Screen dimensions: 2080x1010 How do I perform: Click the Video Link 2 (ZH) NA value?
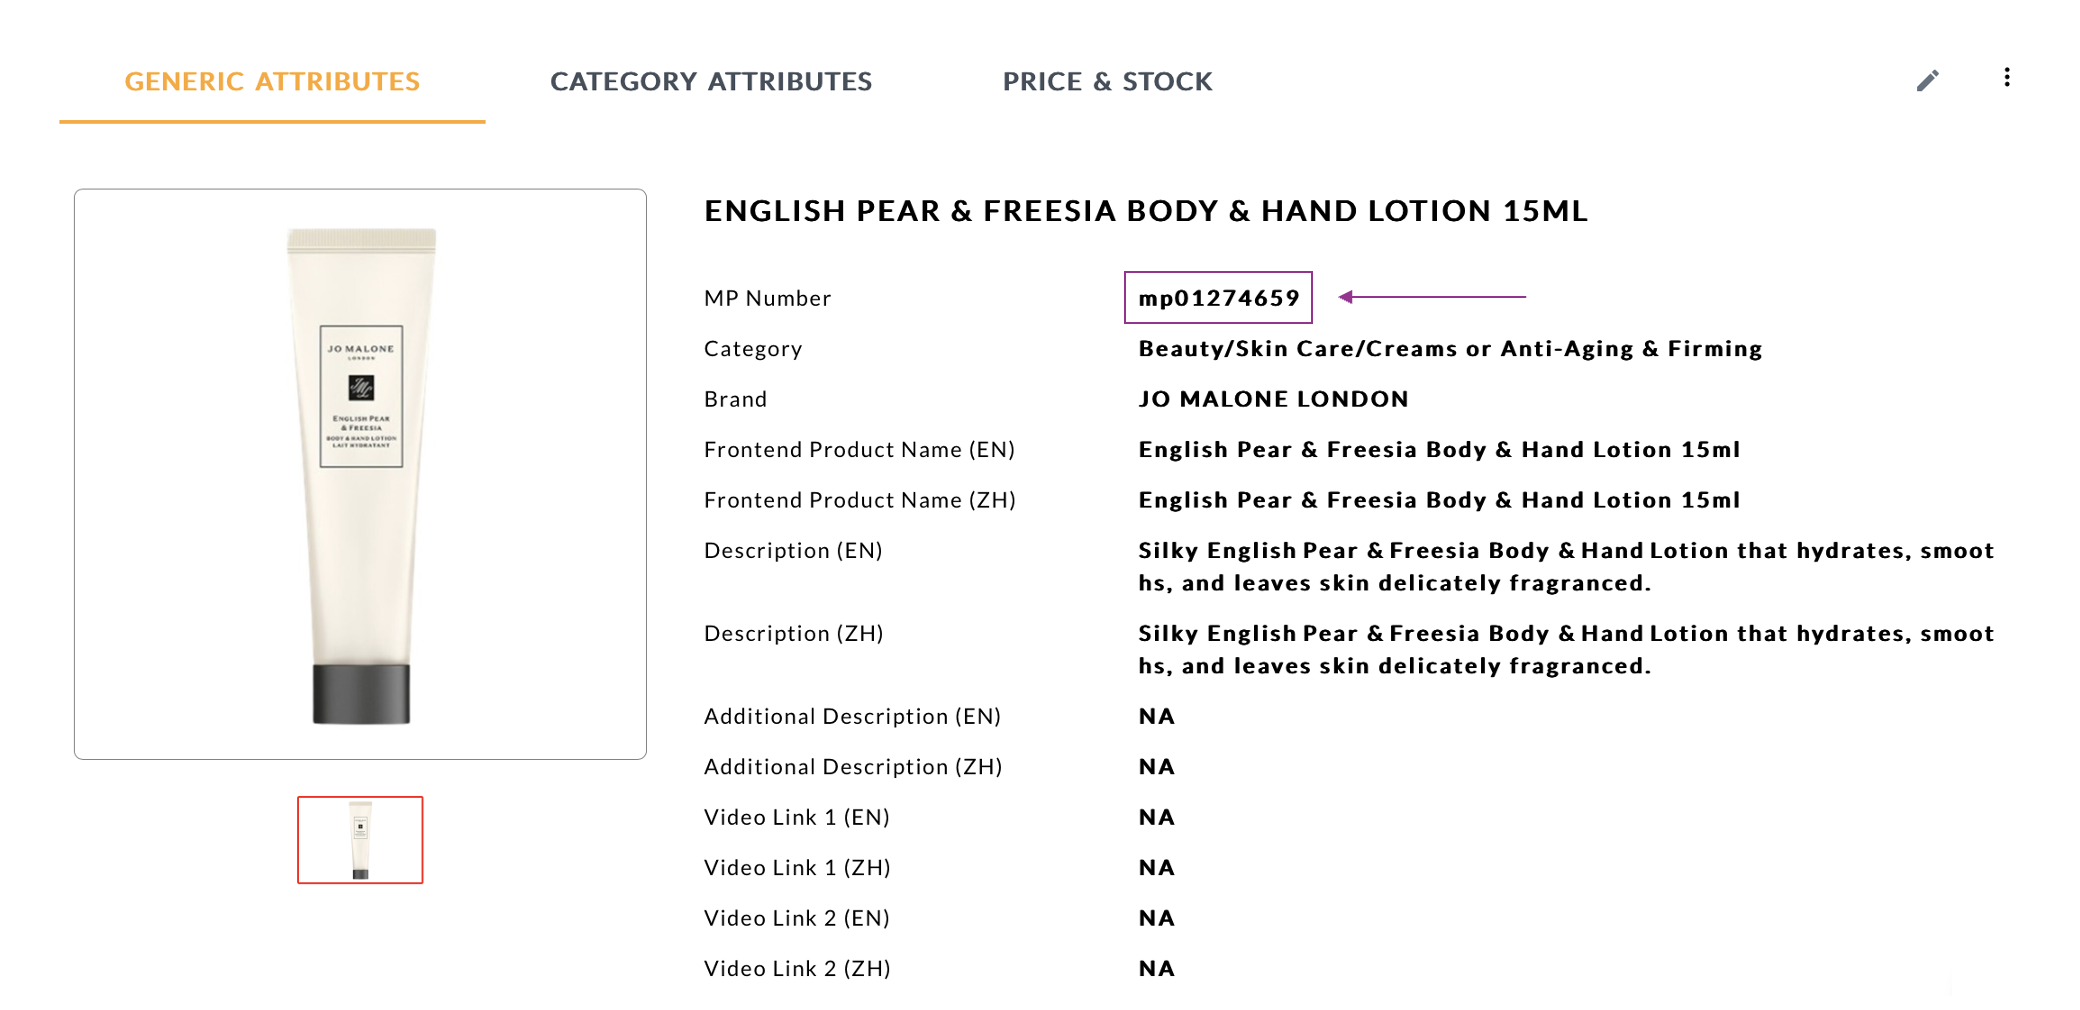(1156, 969)
